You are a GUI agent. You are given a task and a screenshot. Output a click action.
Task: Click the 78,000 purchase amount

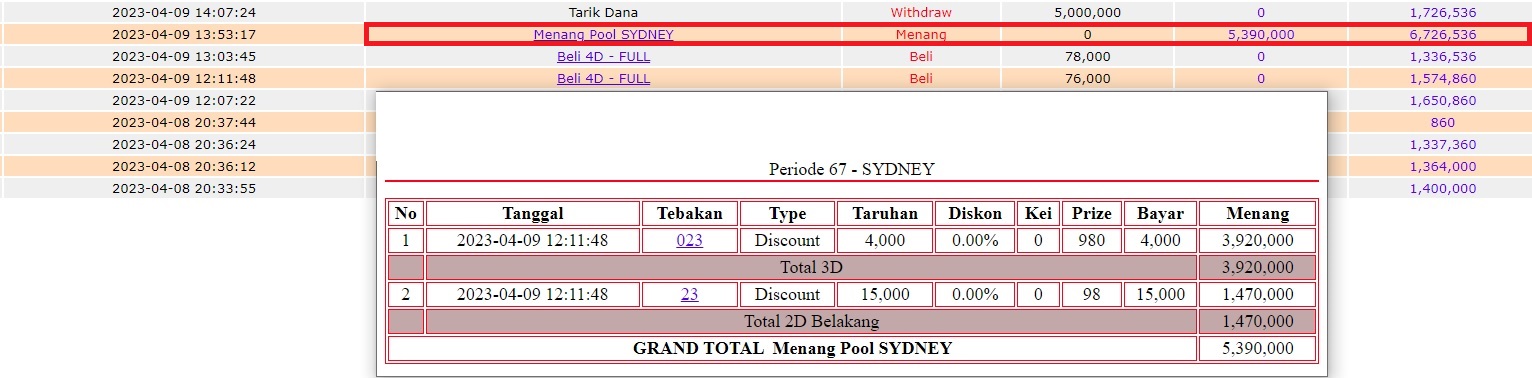[x=1088, y=56]
